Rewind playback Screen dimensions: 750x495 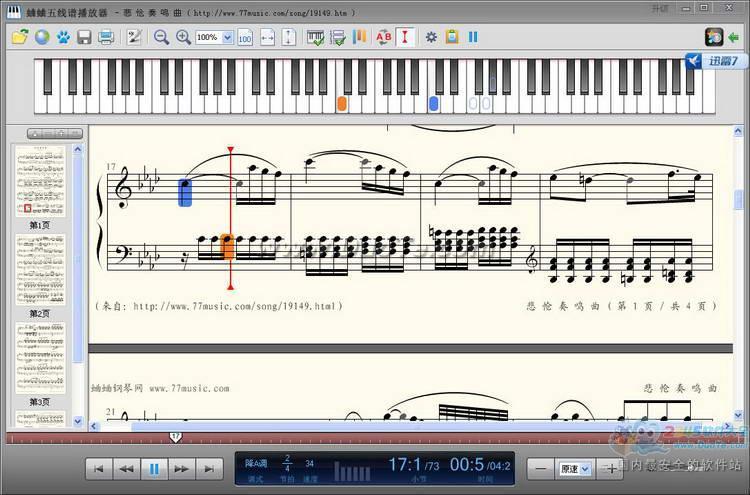click(x=126, y=469)
